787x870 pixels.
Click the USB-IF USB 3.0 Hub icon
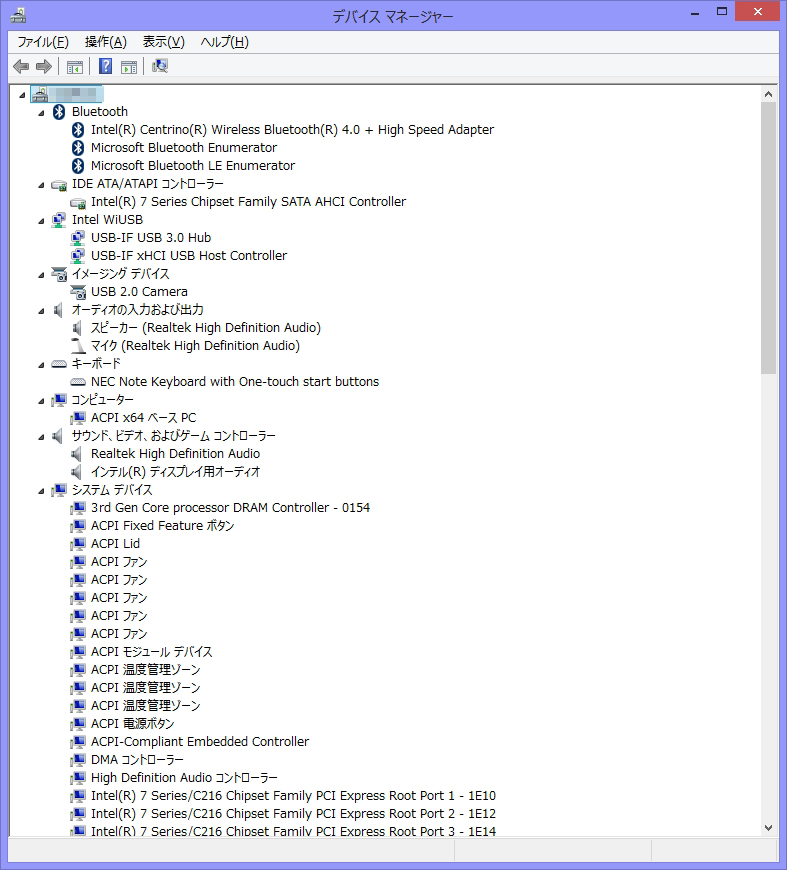click(x=78, y=238)
